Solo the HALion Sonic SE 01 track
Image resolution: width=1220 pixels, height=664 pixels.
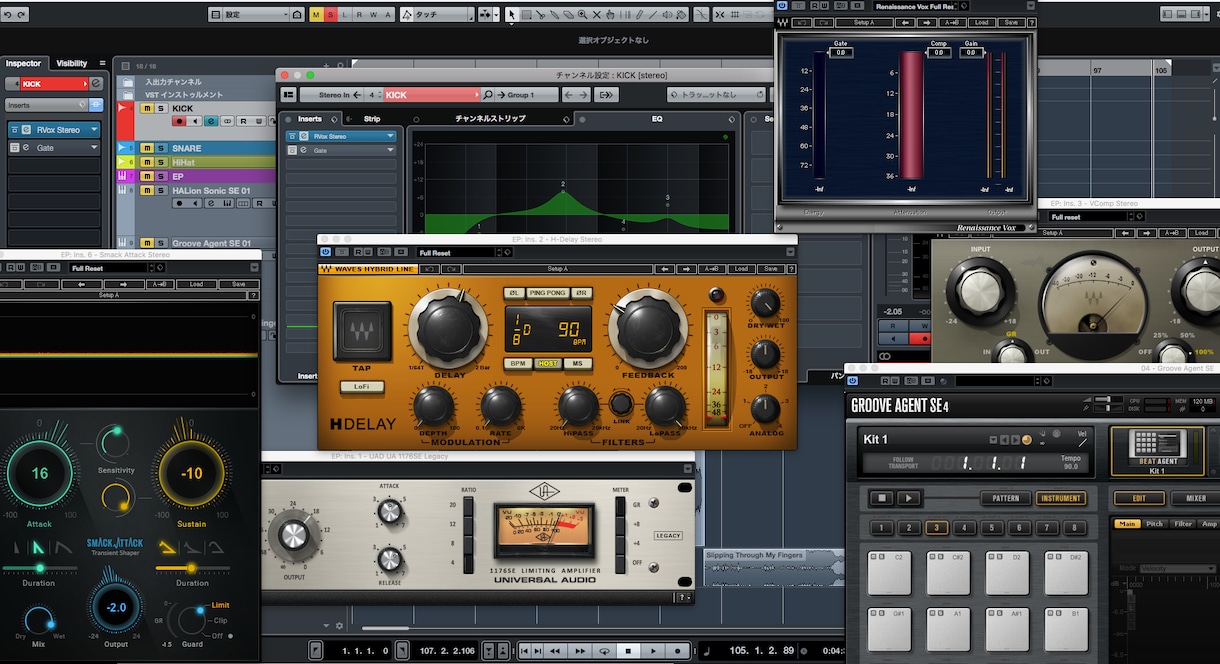click(x=161, y=190)
